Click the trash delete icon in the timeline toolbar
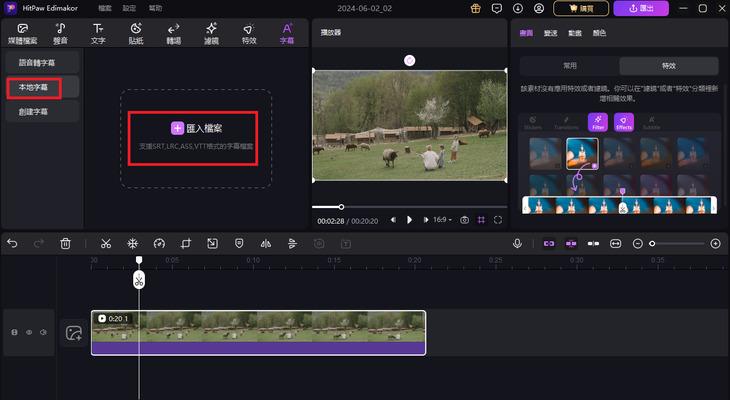This screenshot has height=400, width=730. 65,243
